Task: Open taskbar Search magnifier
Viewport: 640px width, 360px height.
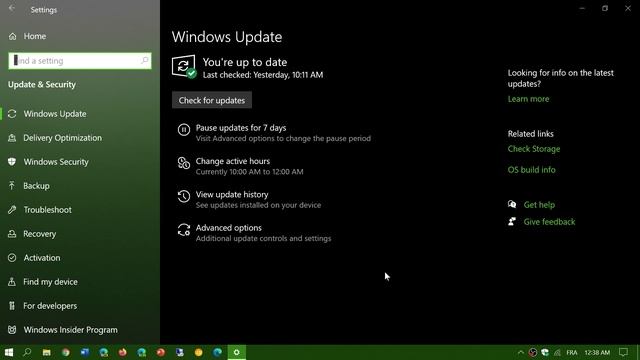Action: (27, 352)
